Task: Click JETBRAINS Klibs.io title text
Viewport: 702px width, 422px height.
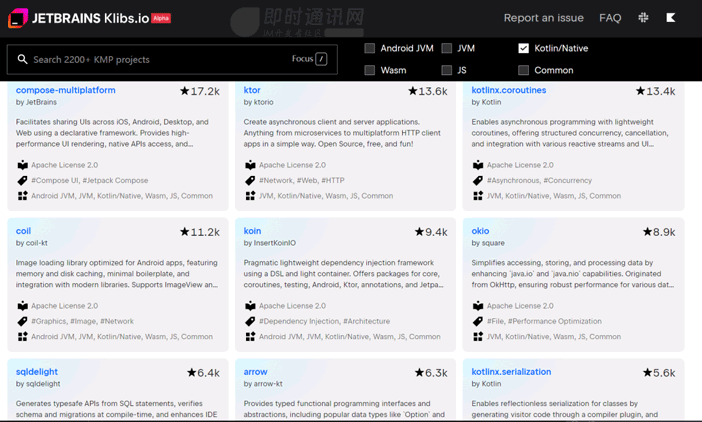Action: click(x=90, y=18)
